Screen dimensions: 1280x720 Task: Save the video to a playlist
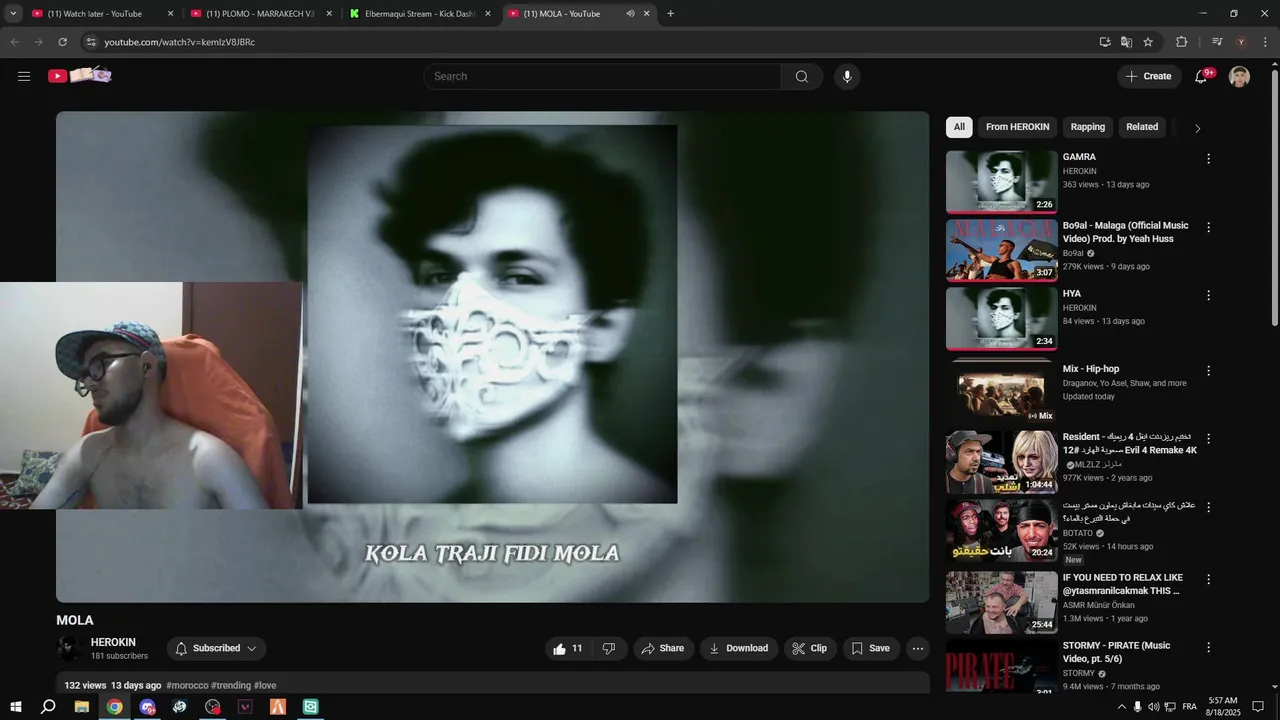(870, 648)
